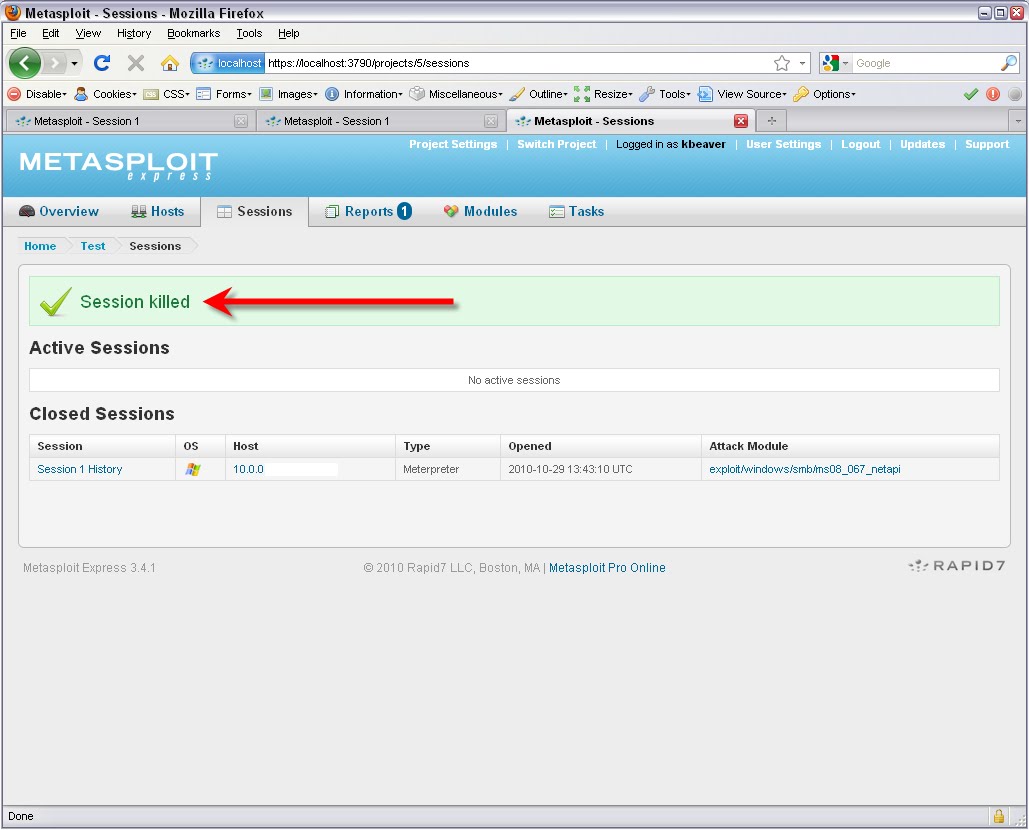Viewport: 1029px width, 830px height.
Task: Open the Options toolbar menu
Action: pos(824,94)
